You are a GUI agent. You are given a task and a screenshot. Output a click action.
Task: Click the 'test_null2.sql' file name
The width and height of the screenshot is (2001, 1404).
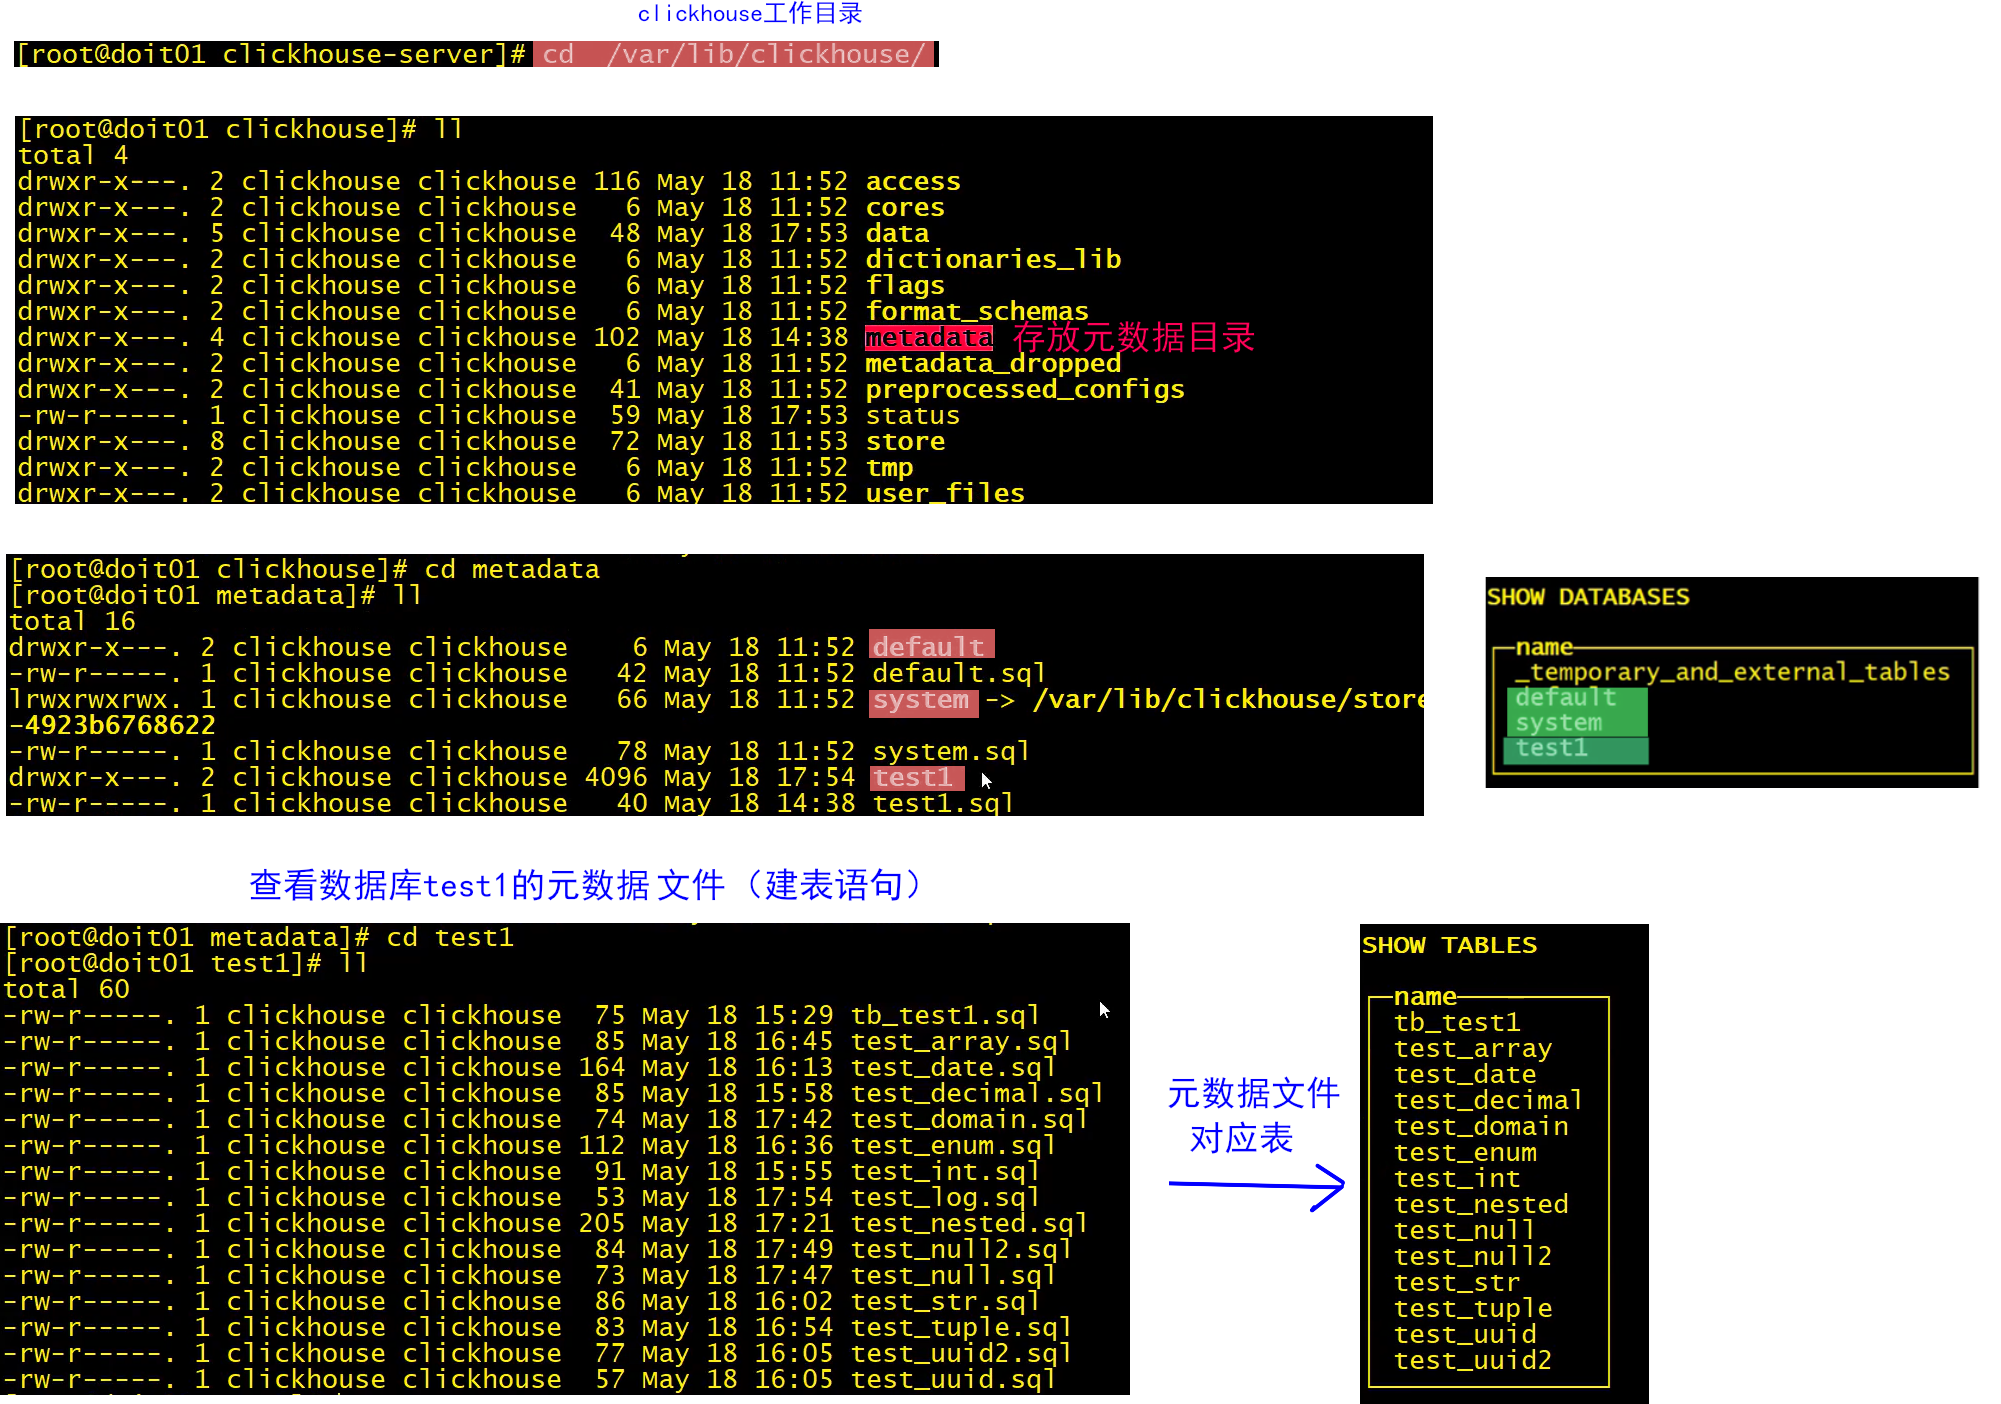point(961,1249)
